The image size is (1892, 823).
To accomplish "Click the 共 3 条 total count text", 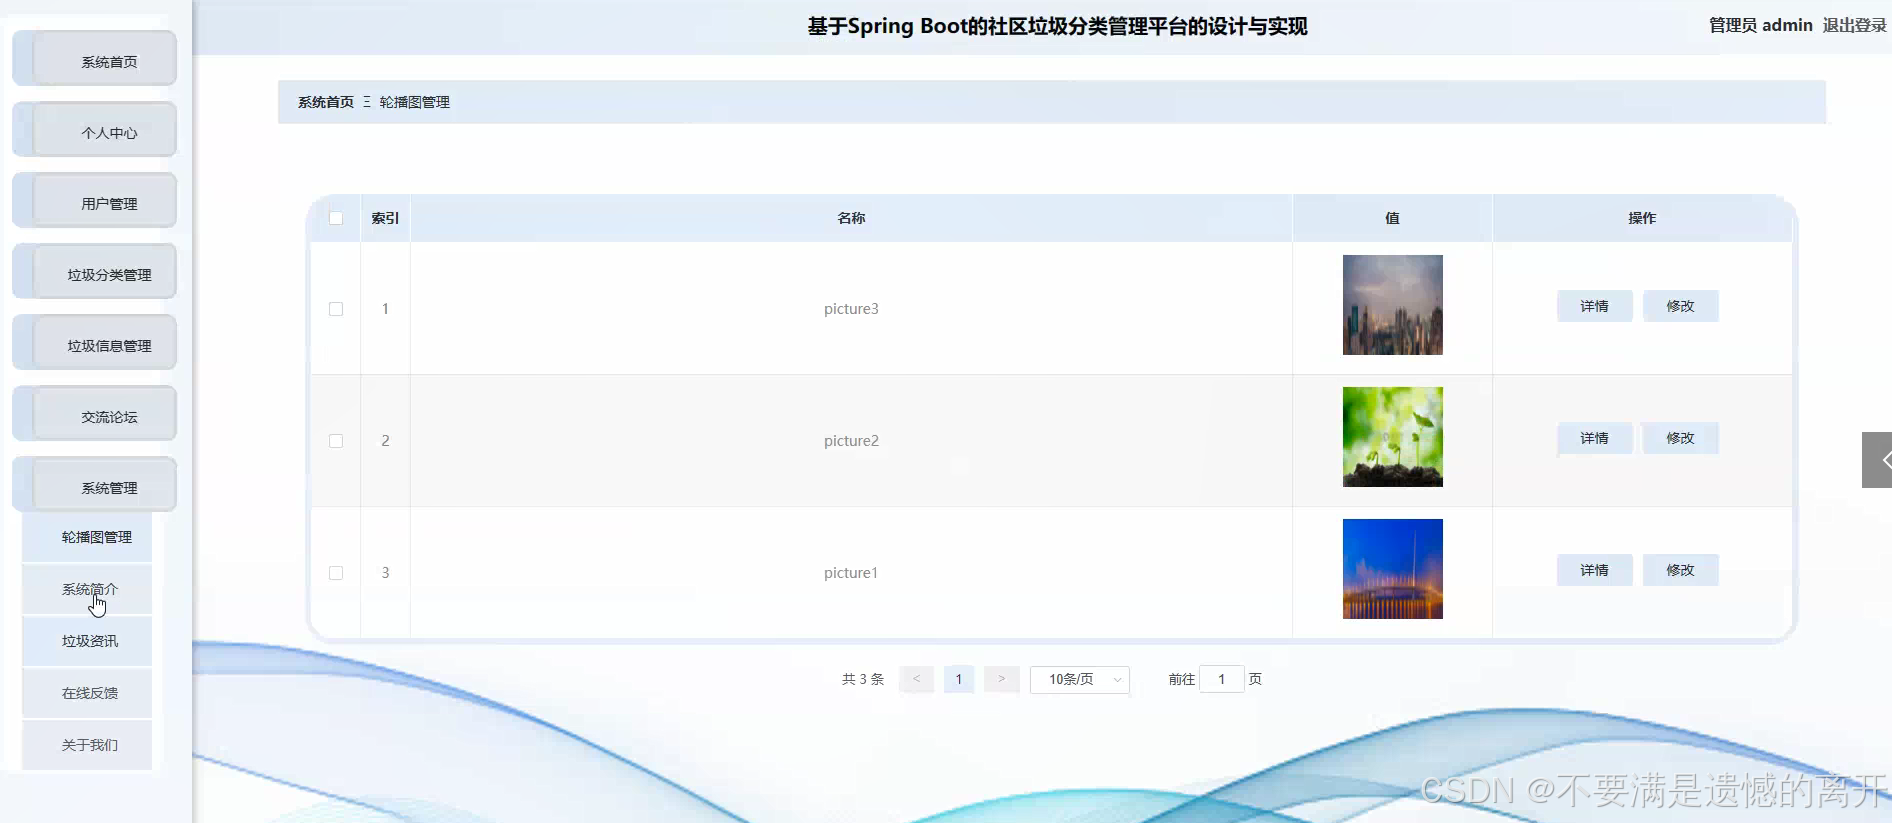I will pos(863,679).
